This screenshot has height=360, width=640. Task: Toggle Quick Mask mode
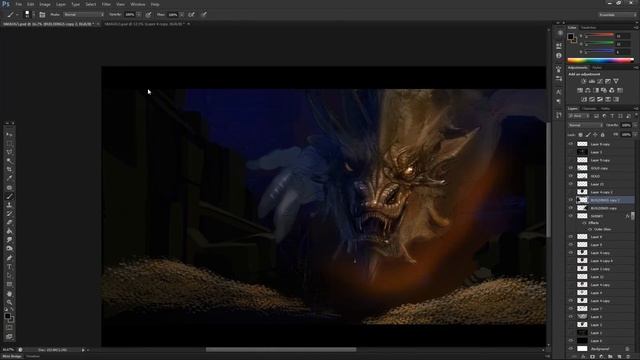9,327
